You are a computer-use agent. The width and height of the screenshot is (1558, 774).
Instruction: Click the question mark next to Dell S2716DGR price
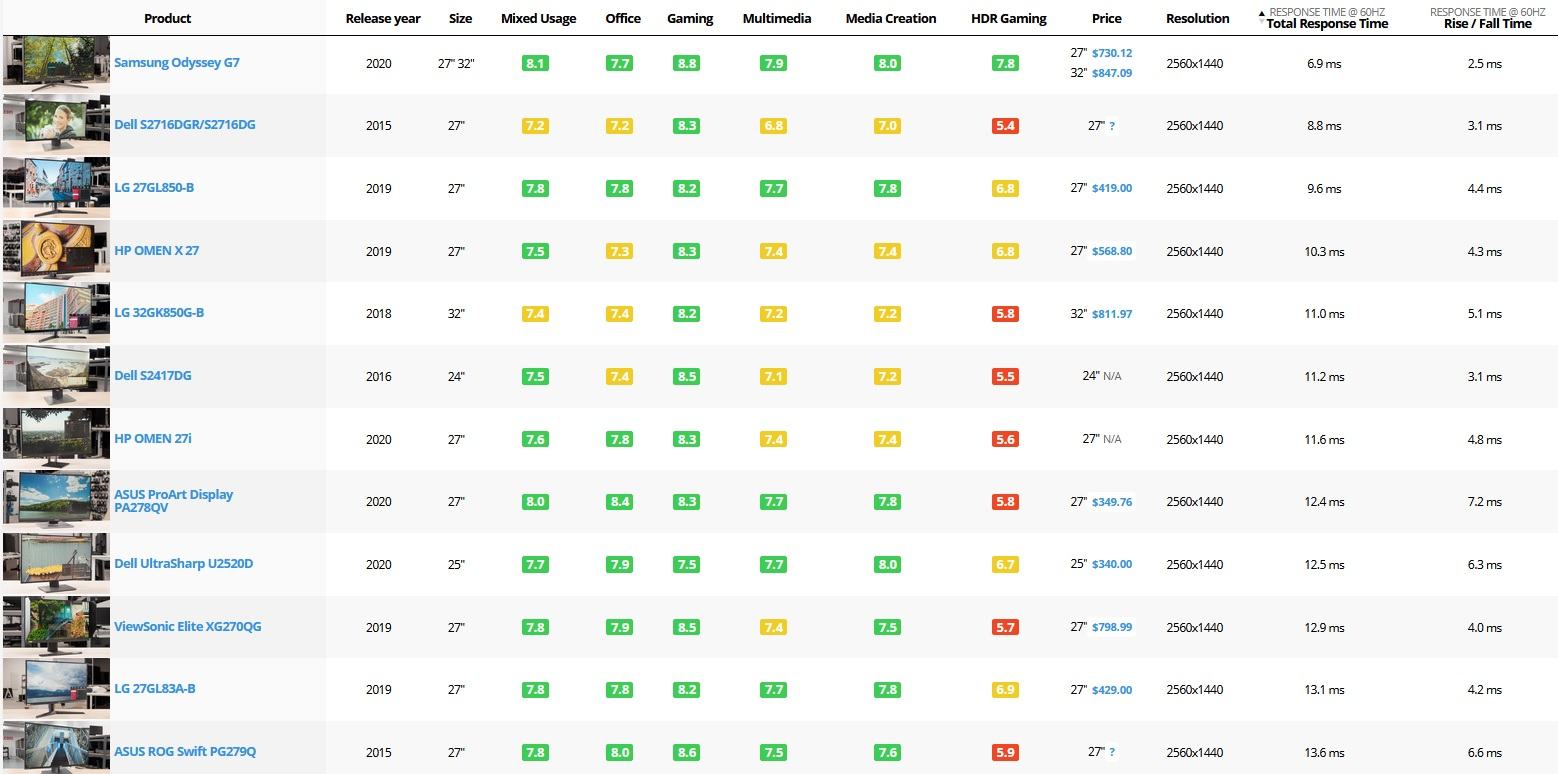point(1112,126)
